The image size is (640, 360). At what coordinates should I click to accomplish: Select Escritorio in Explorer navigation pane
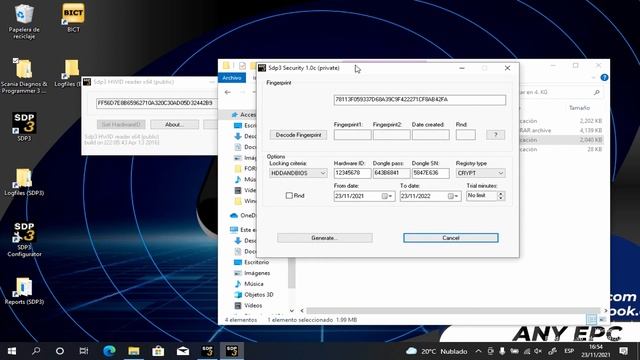(256, 262)
